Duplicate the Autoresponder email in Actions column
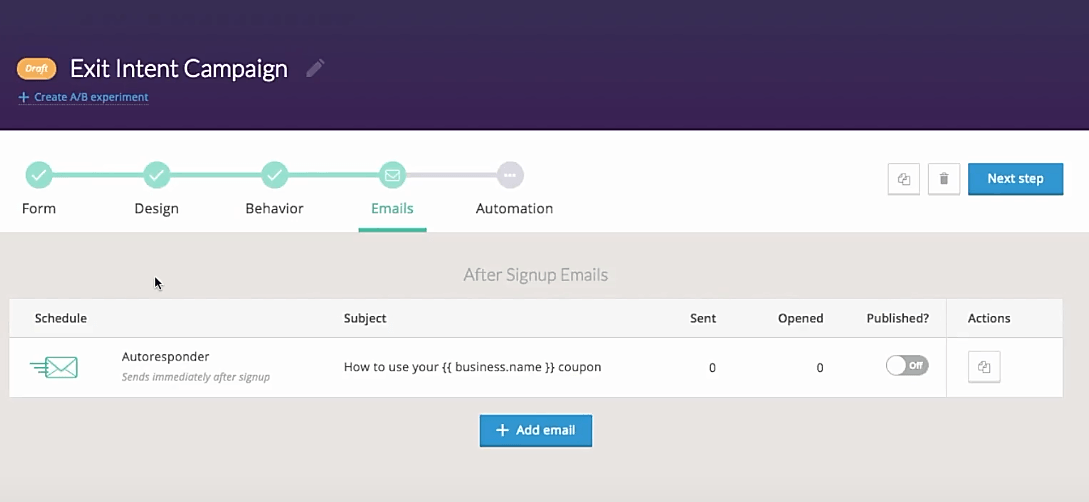The width and height of the screenshot is (1089, 502). pos(984,367)
